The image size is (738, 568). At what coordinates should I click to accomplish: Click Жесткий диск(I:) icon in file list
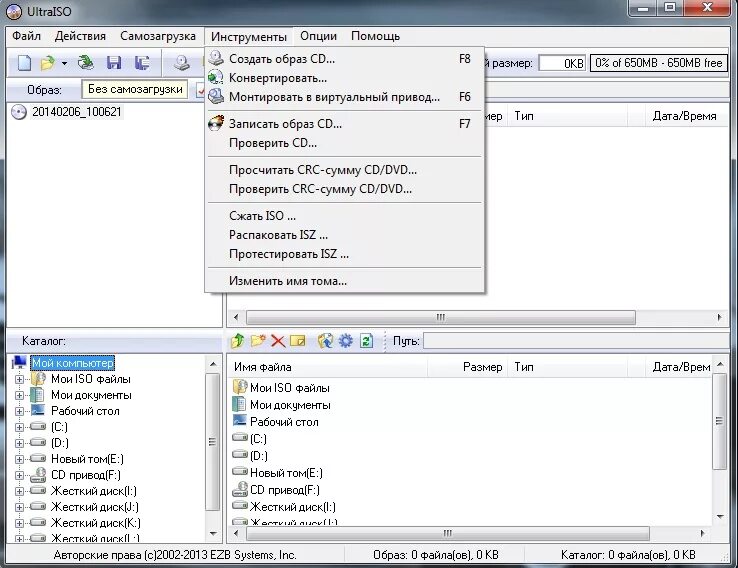(x=240, y=506)
